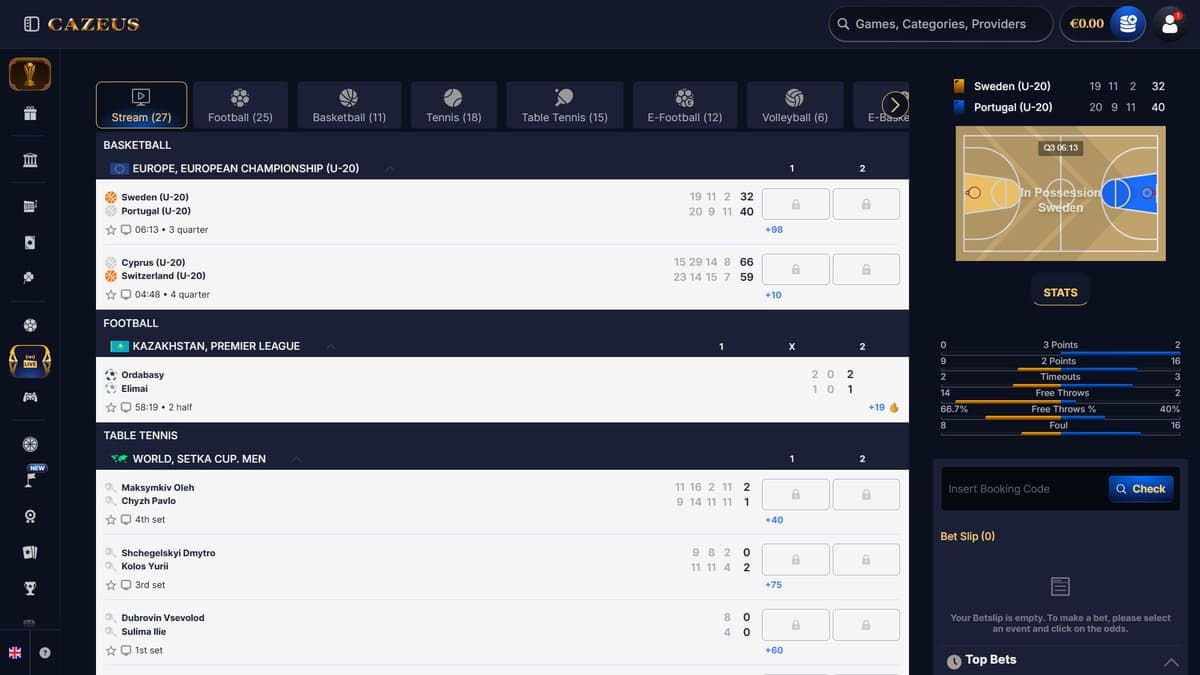Toggle the sidebar menu icon beside CAZEUS logo
Viewport: 1200px width, 675px height.
(x=31, y=24)
